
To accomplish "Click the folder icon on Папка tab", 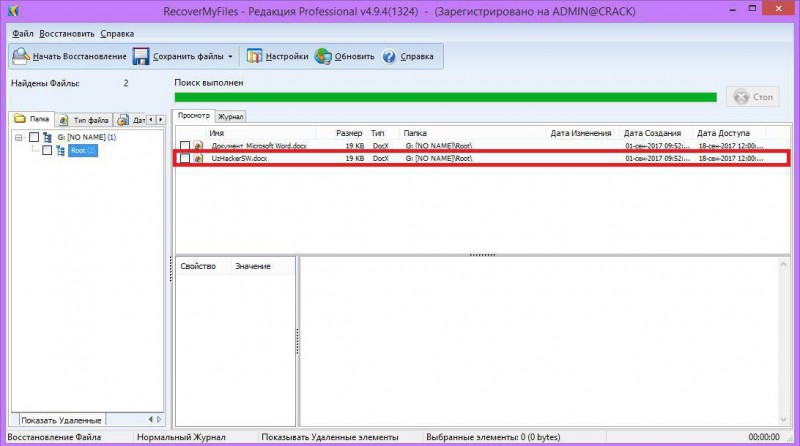I will pyautogui.click(x=20, y=119).
